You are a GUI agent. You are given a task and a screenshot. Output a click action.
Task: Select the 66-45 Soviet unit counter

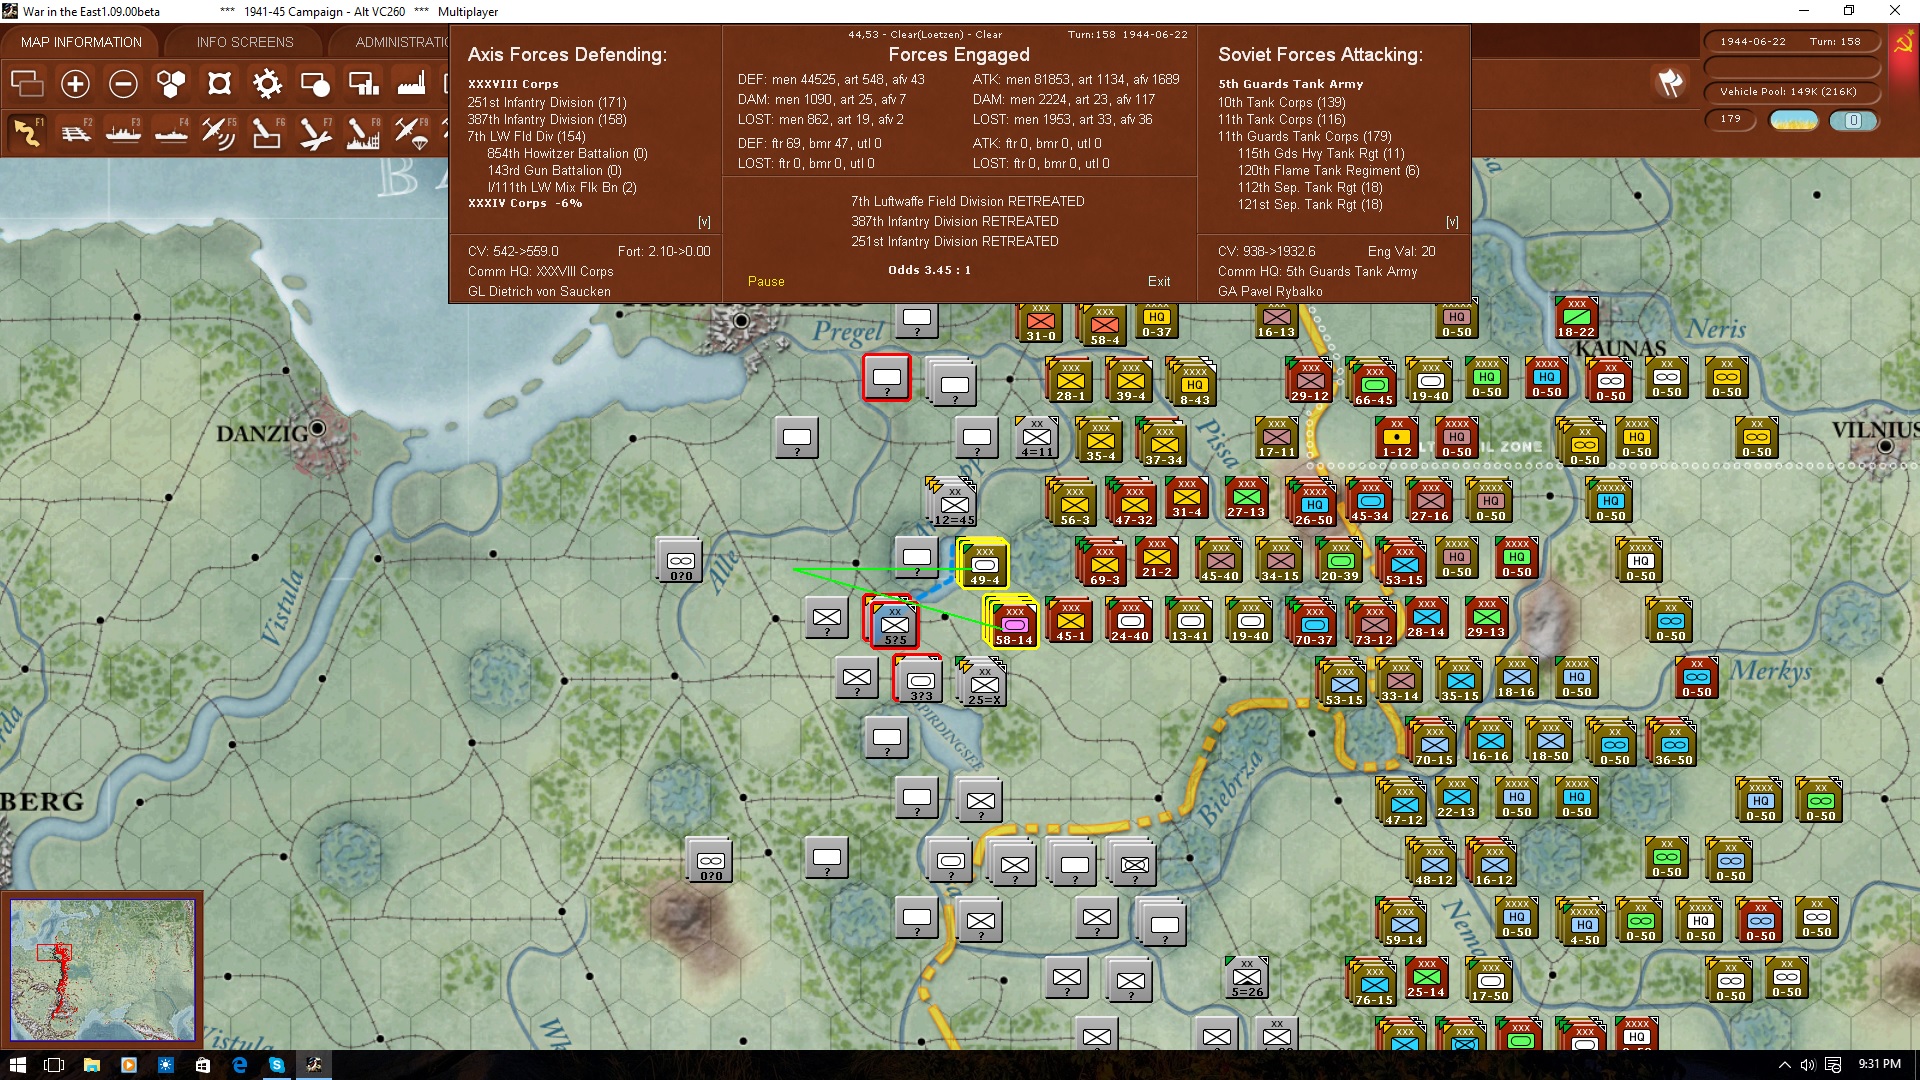[x=1374, y=385]
